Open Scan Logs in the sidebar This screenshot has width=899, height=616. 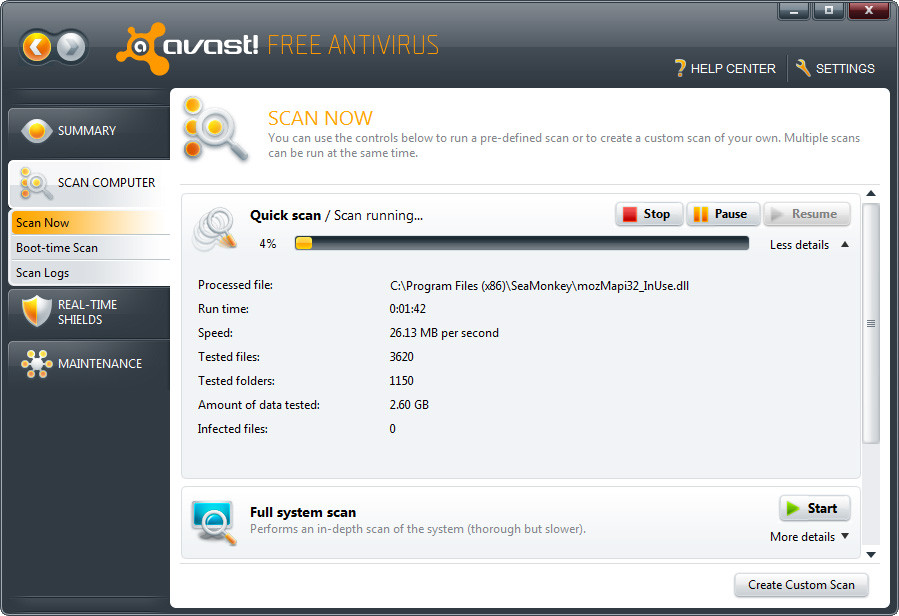click(x=91, y=273)
